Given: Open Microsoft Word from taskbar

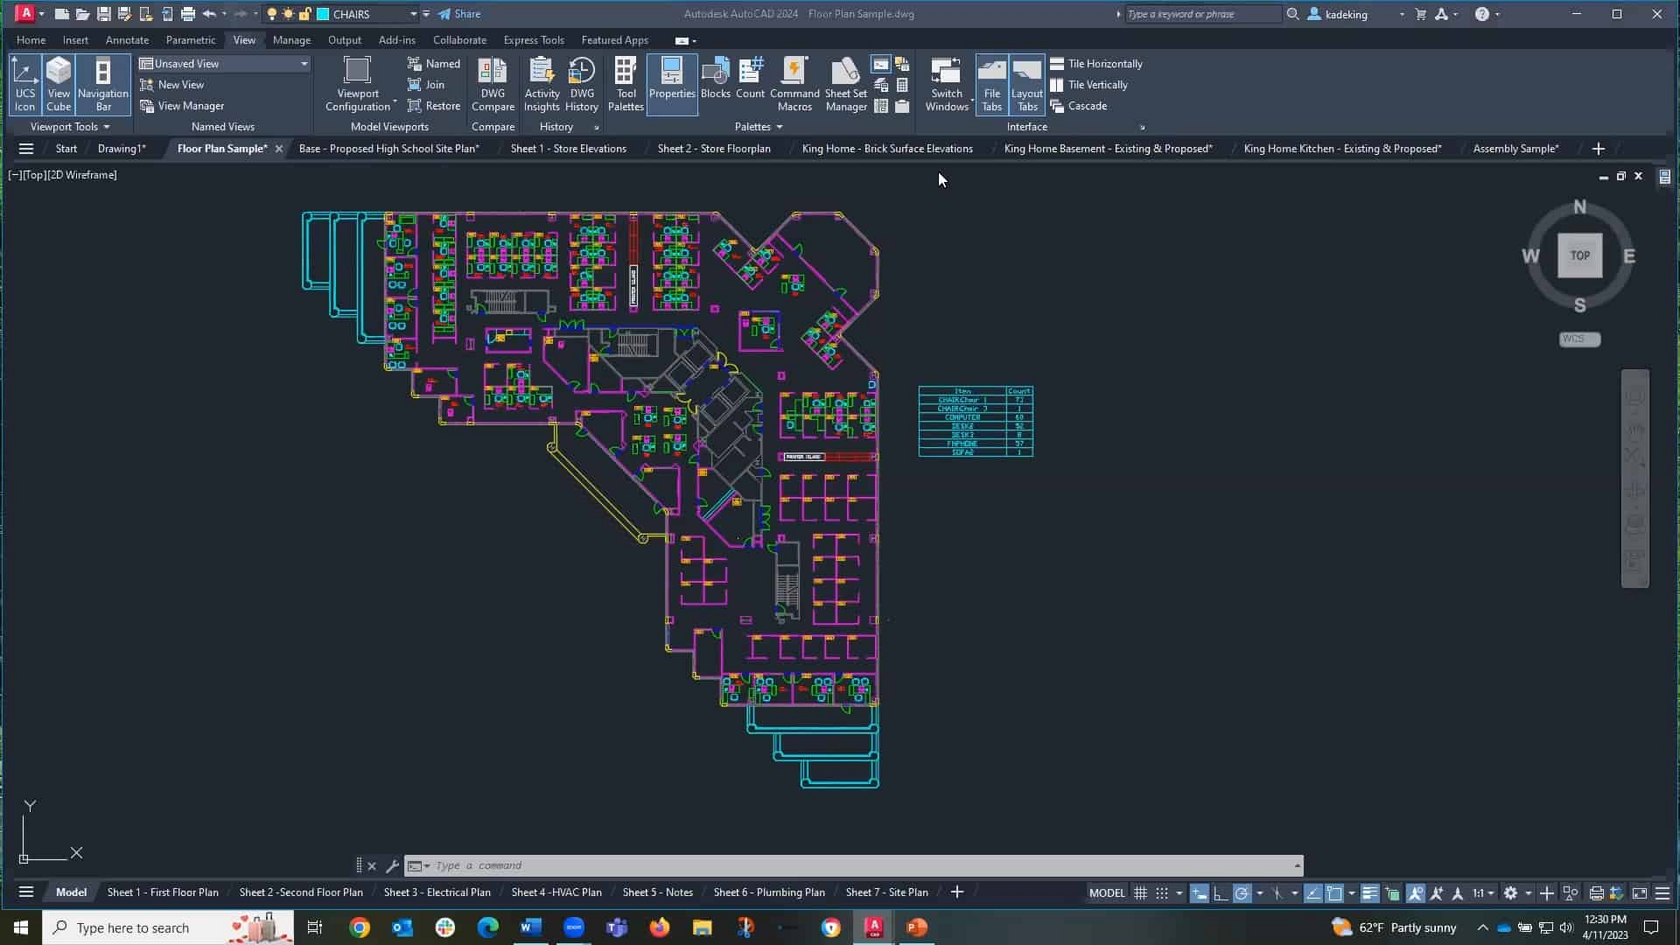Looking at the screenshot, I should (531, 927).
